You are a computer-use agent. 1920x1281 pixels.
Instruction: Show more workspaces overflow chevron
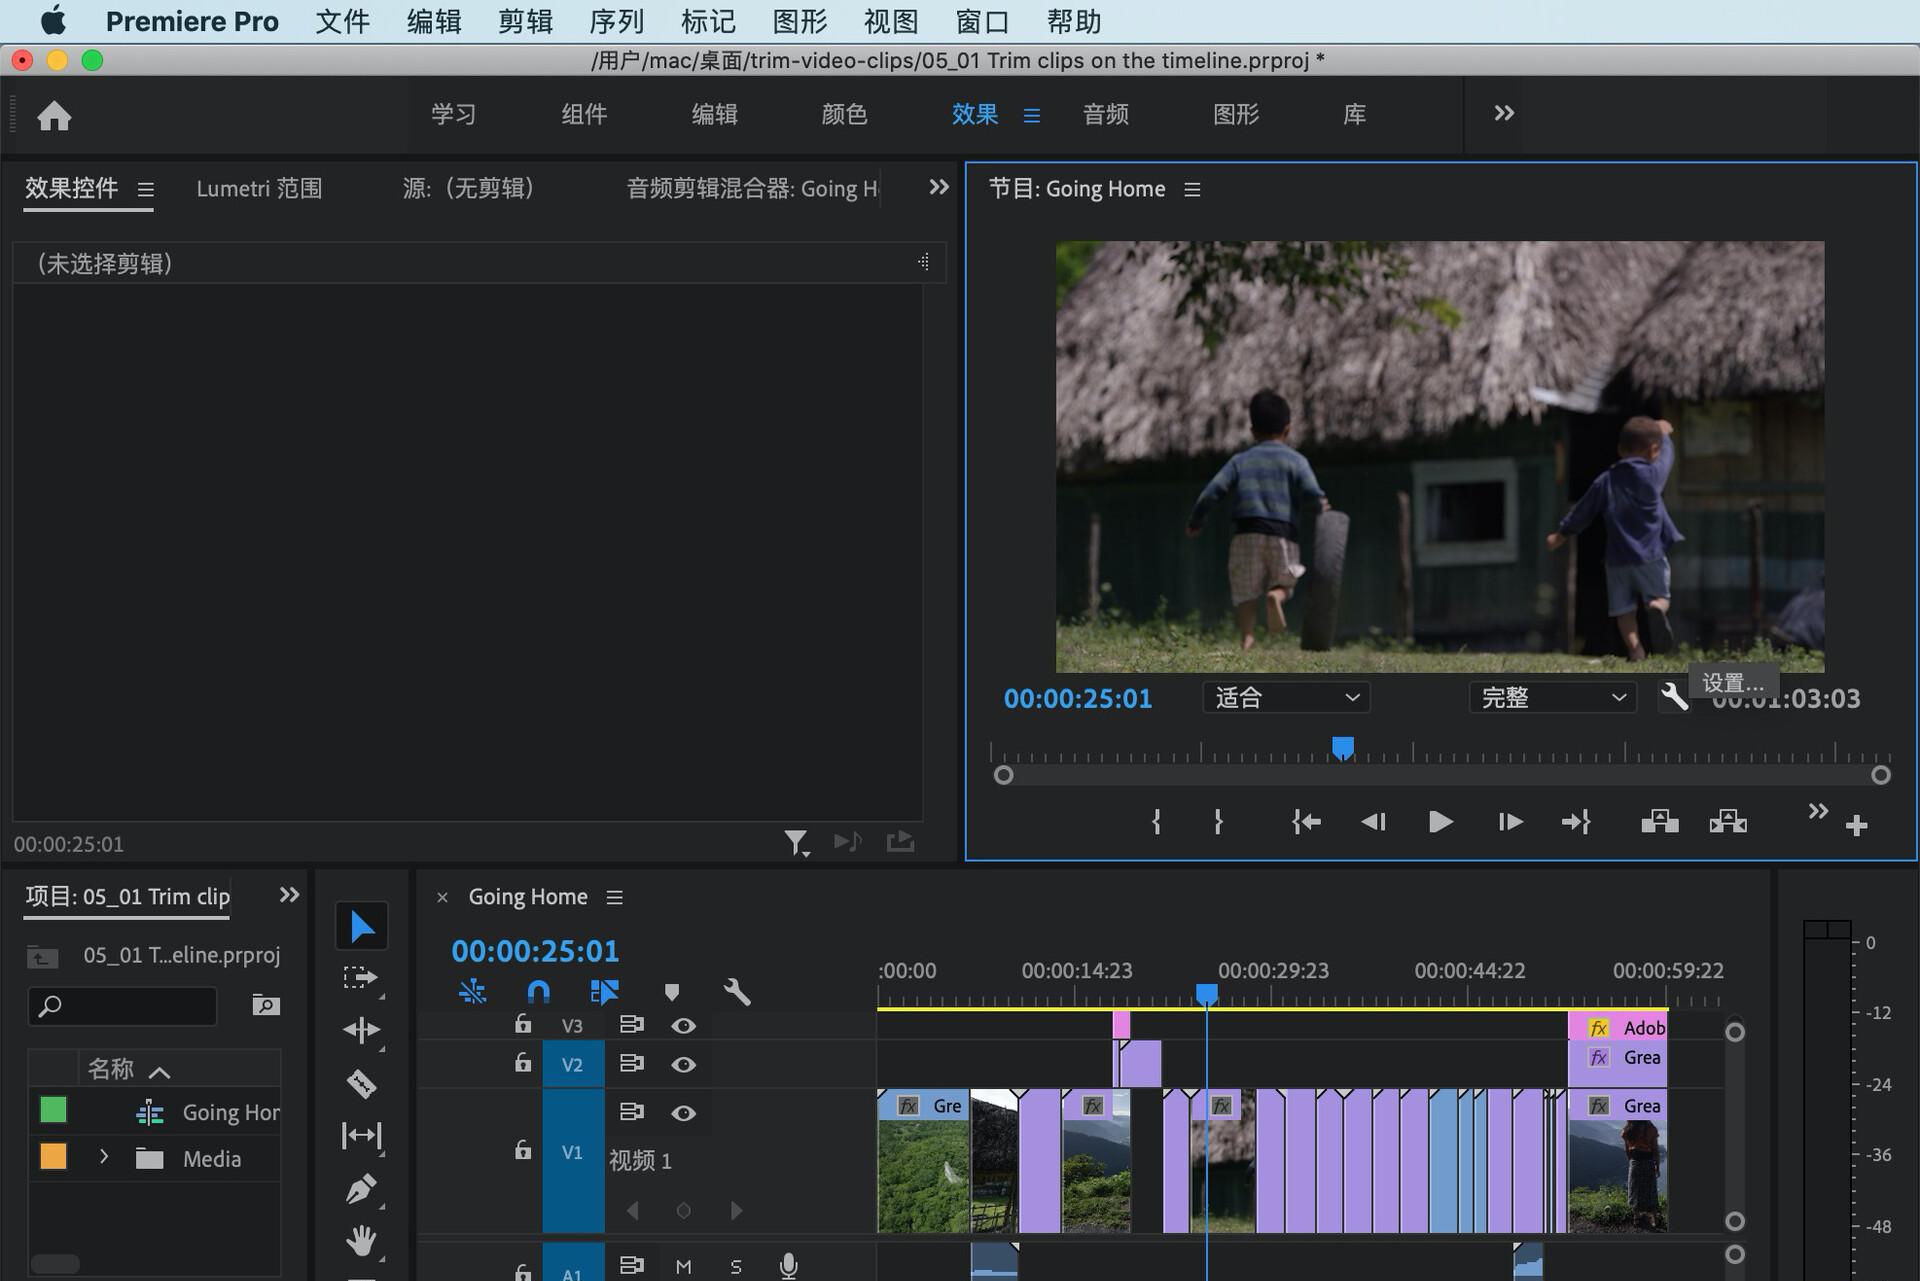[x=1504, y=113]
